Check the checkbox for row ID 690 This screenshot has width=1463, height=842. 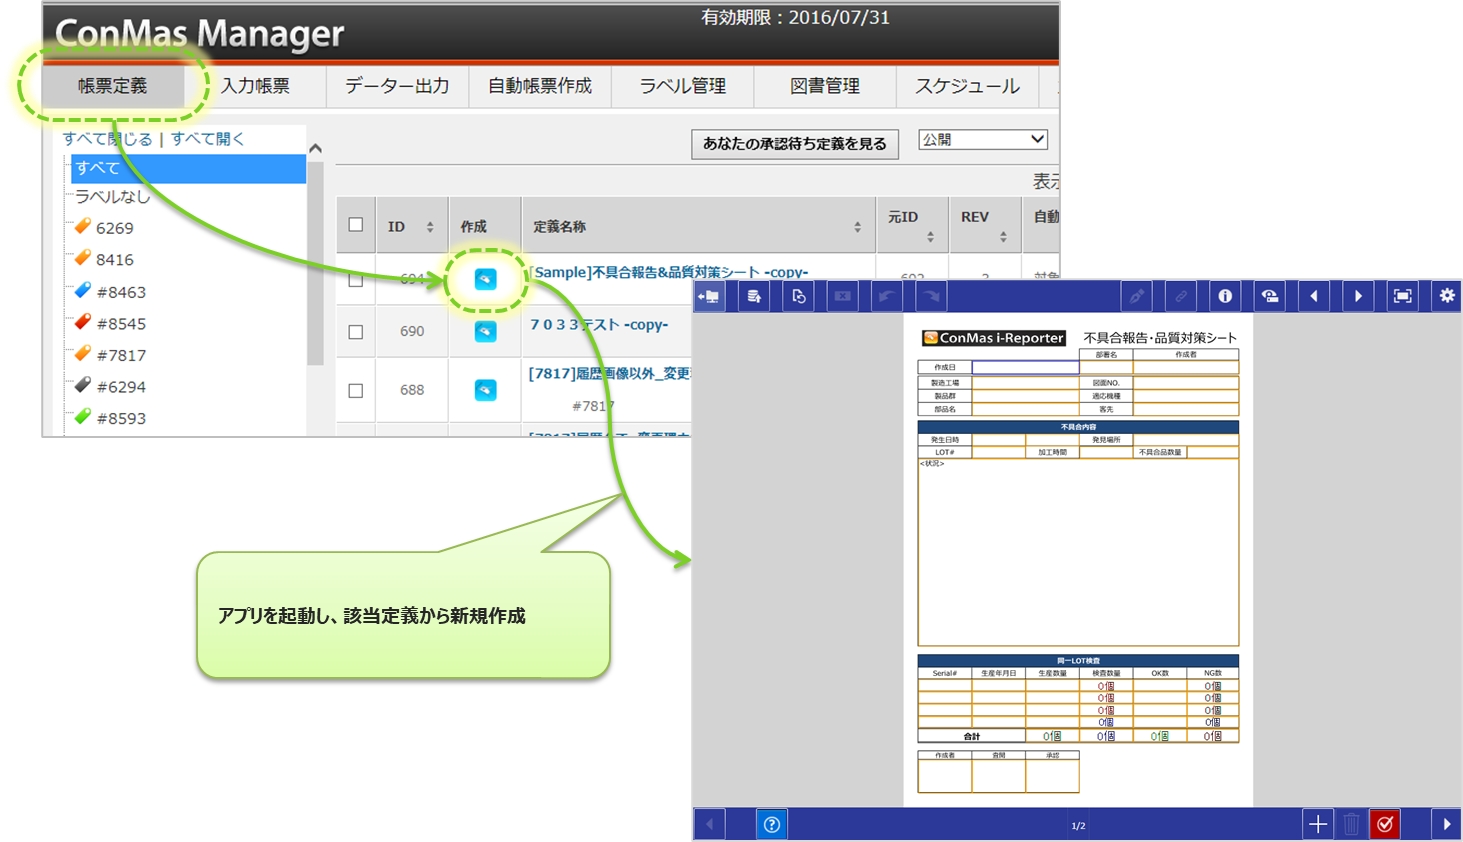[355, 332]
